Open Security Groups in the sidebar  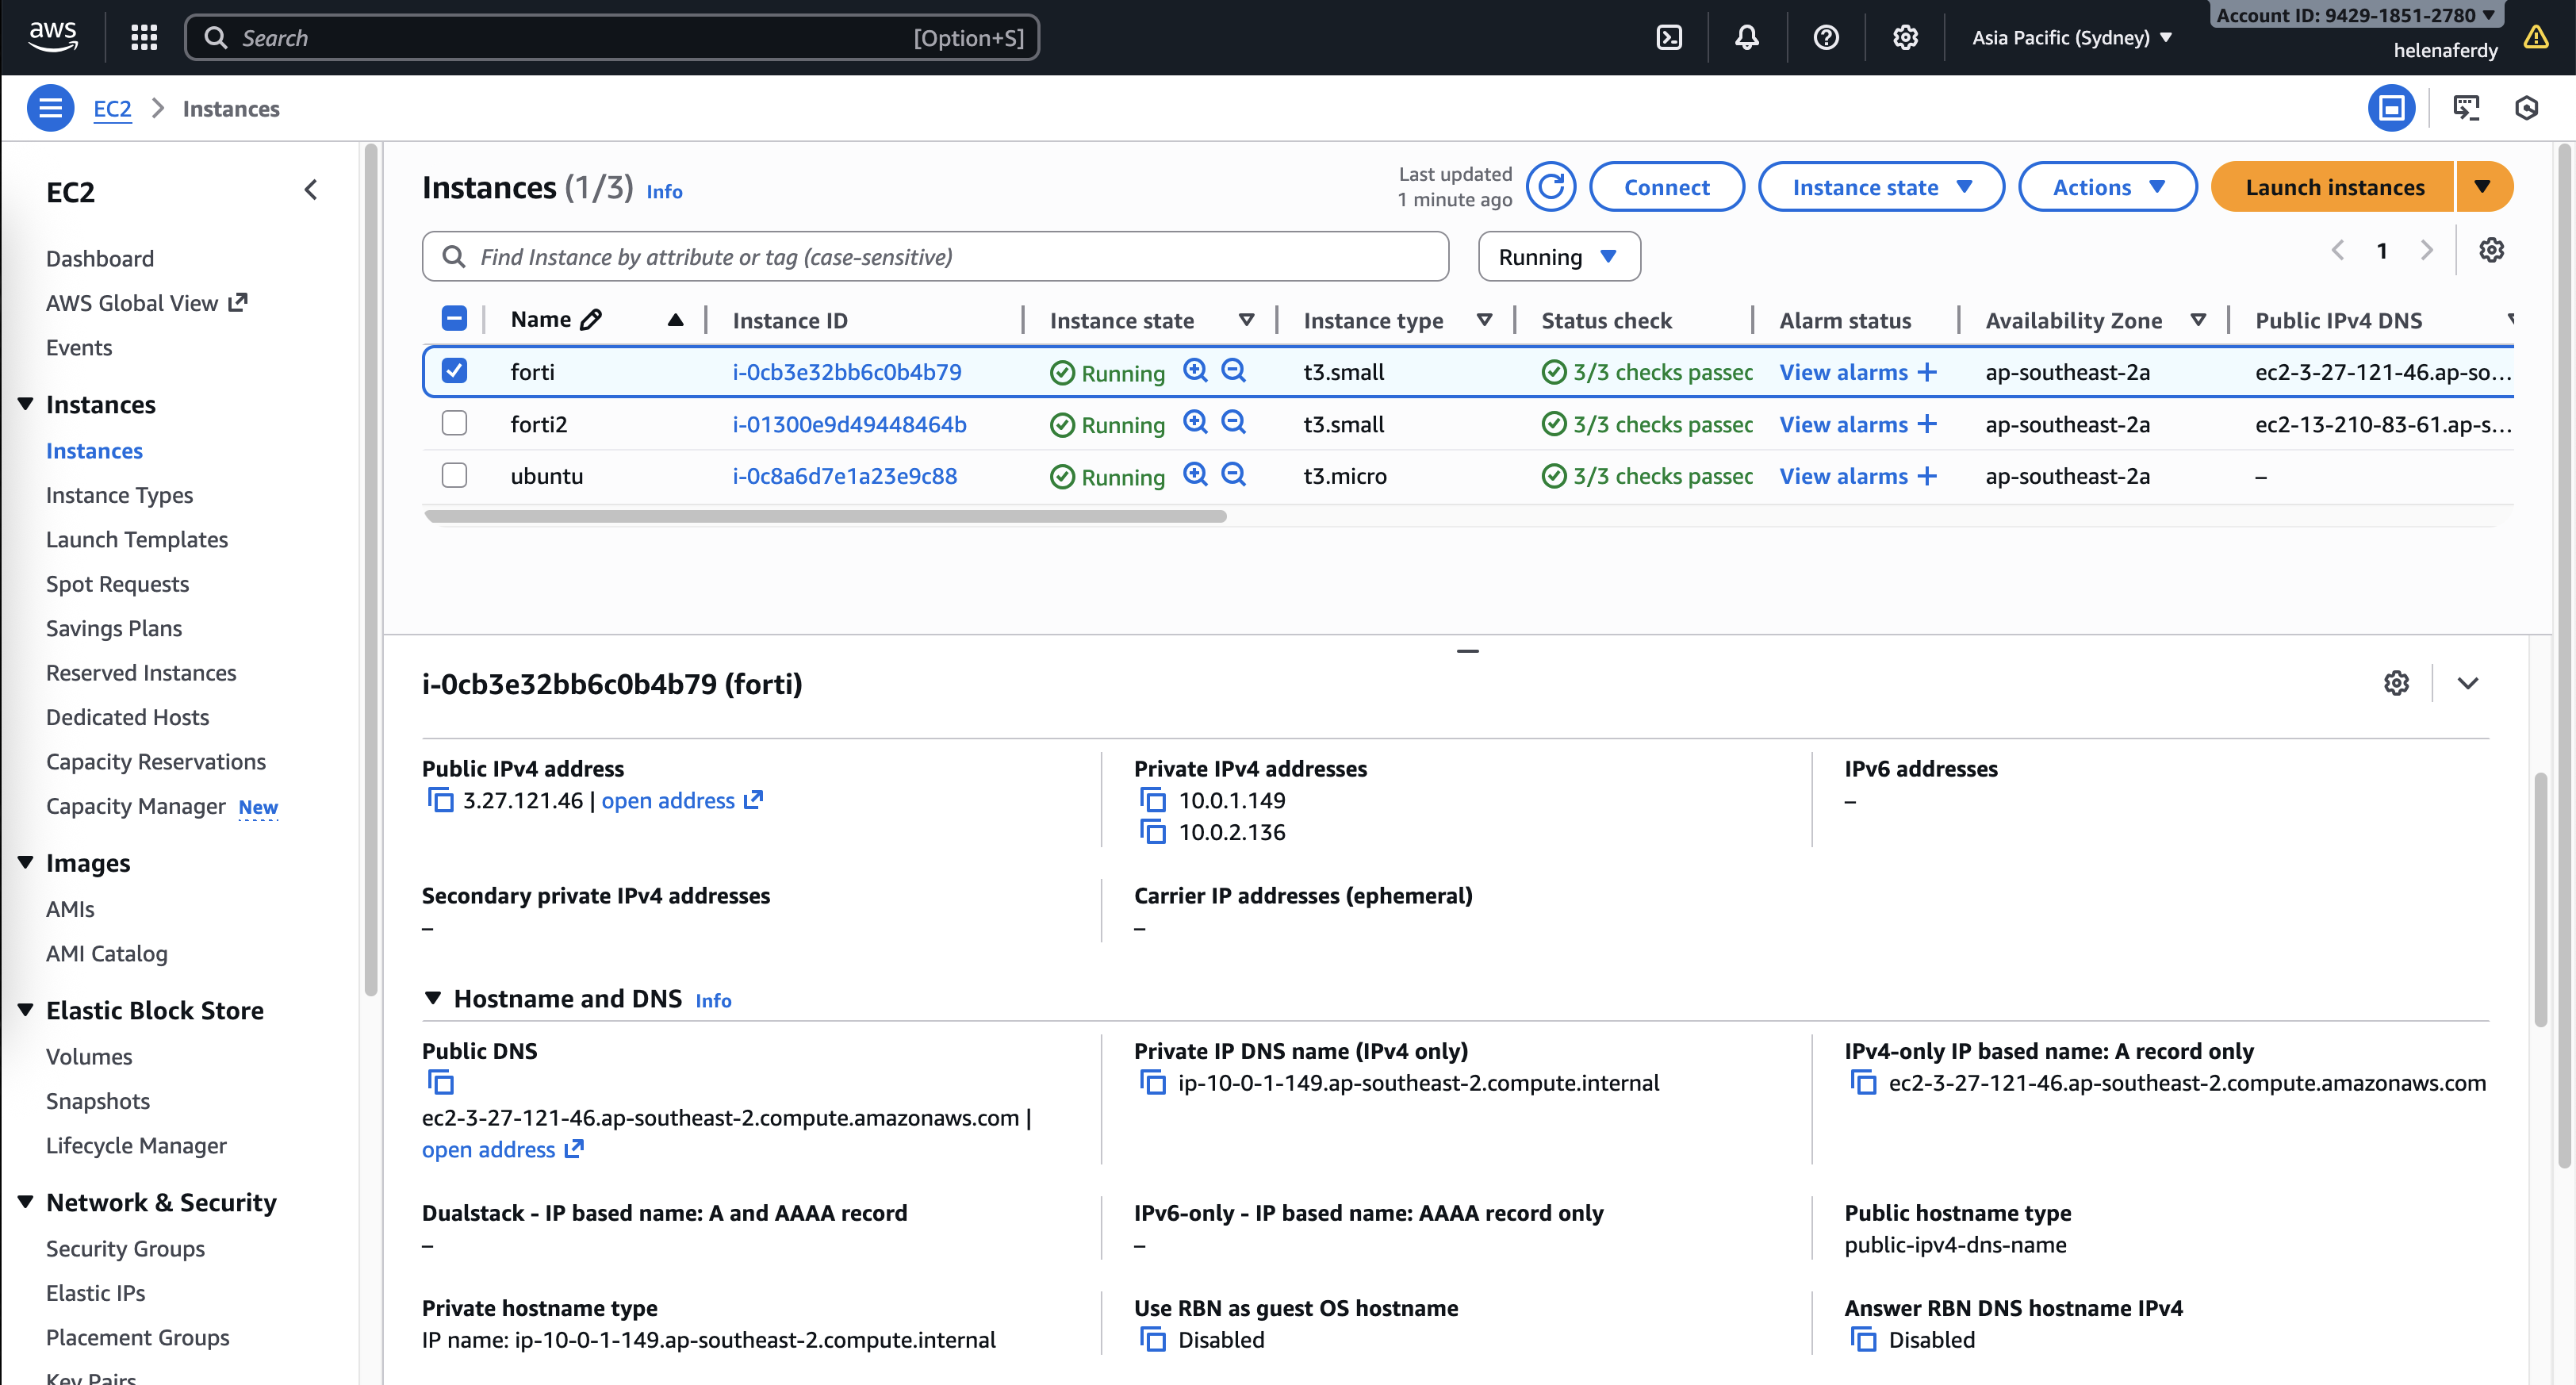125,1248
